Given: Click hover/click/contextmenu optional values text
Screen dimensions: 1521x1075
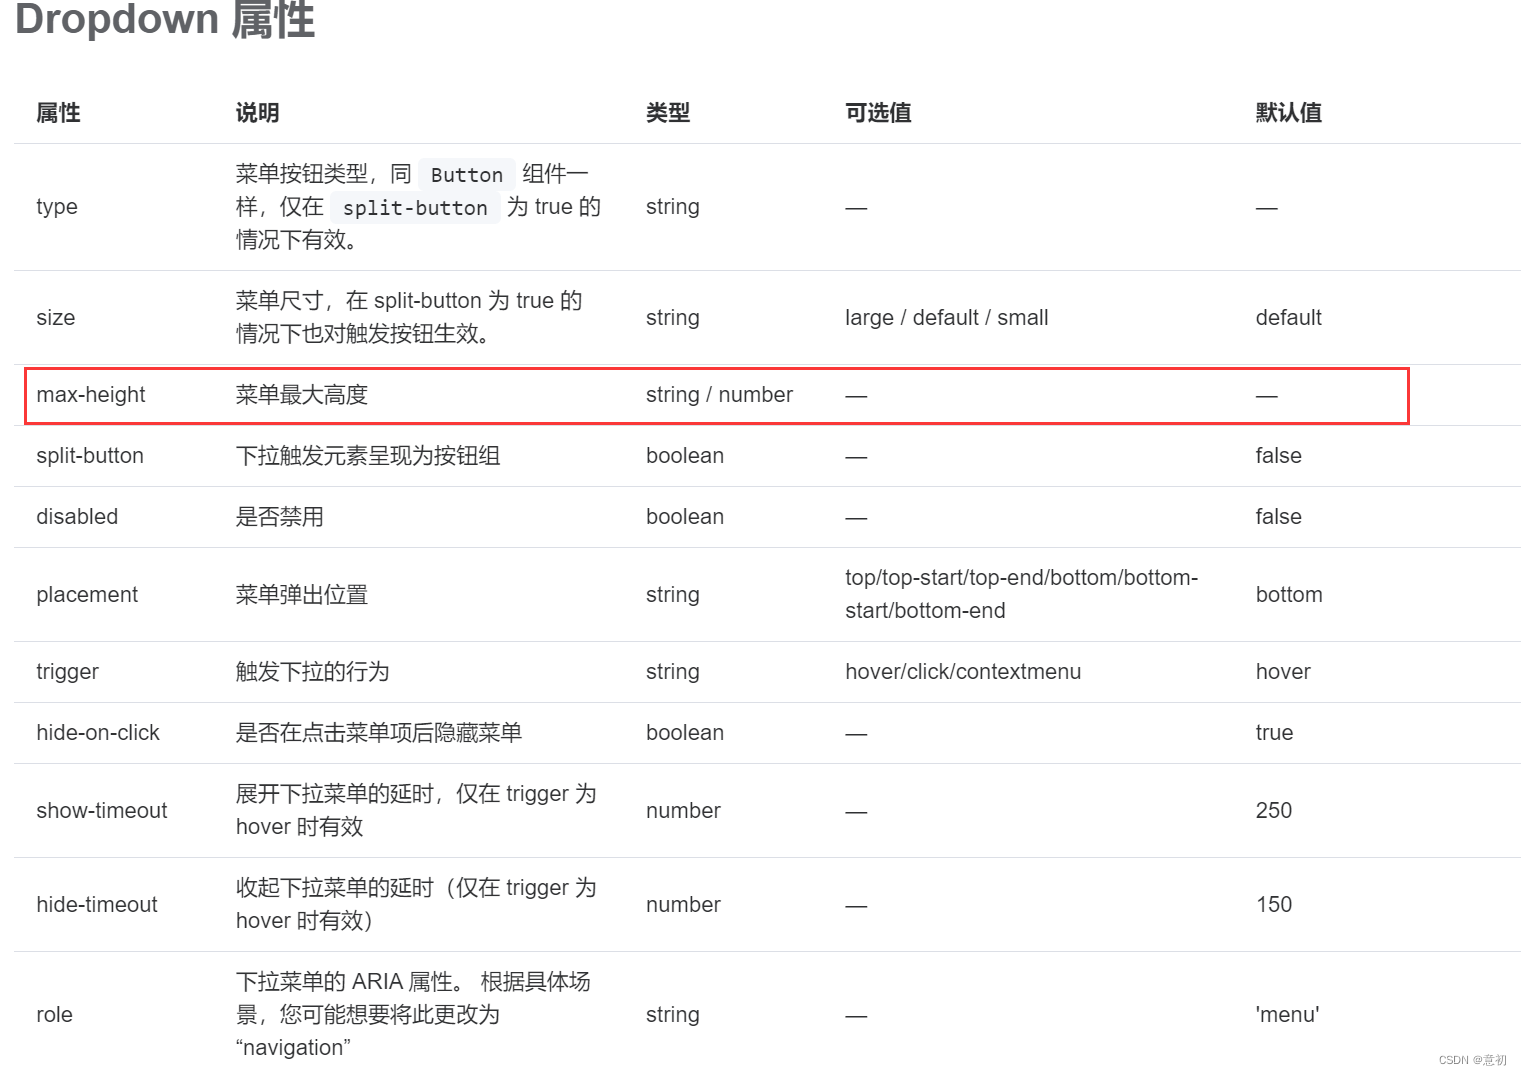Looking at the screenshot, I should (963, 672).
